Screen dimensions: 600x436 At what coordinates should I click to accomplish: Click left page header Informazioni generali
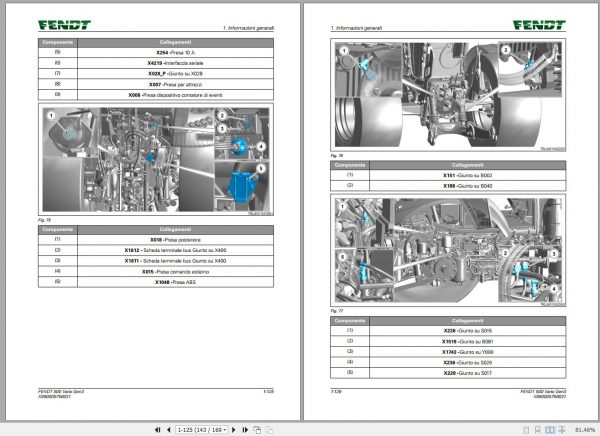(x=248, y=28)
